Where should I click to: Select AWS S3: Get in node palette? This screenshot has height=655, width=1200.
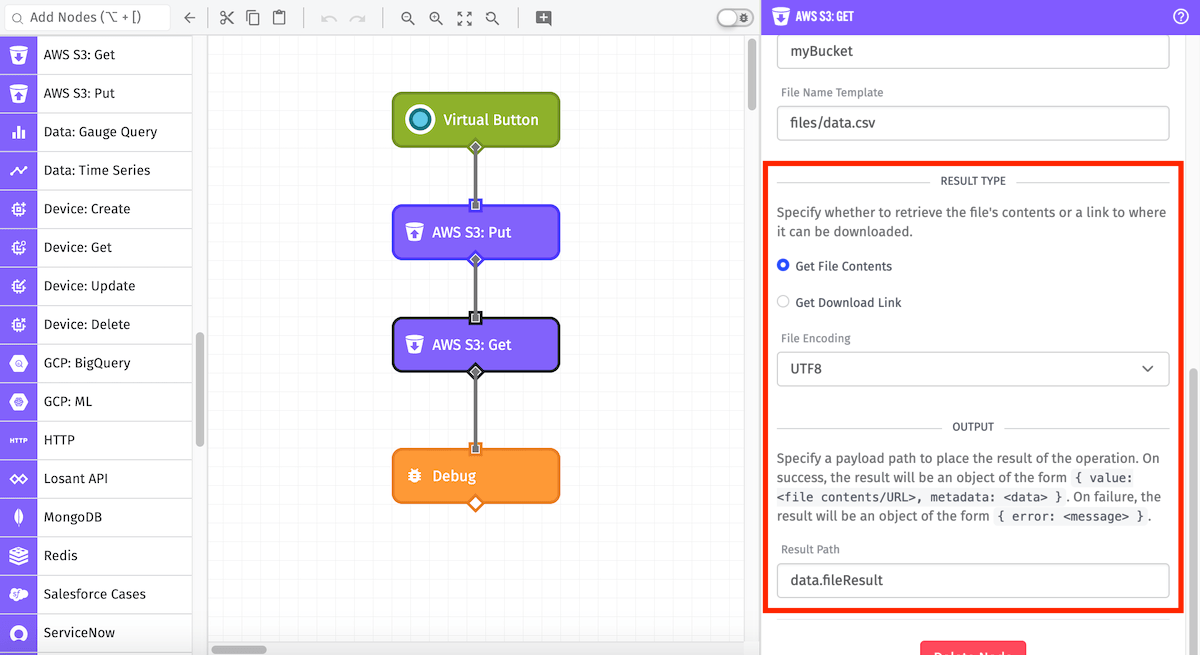click(x=96, y=55)
